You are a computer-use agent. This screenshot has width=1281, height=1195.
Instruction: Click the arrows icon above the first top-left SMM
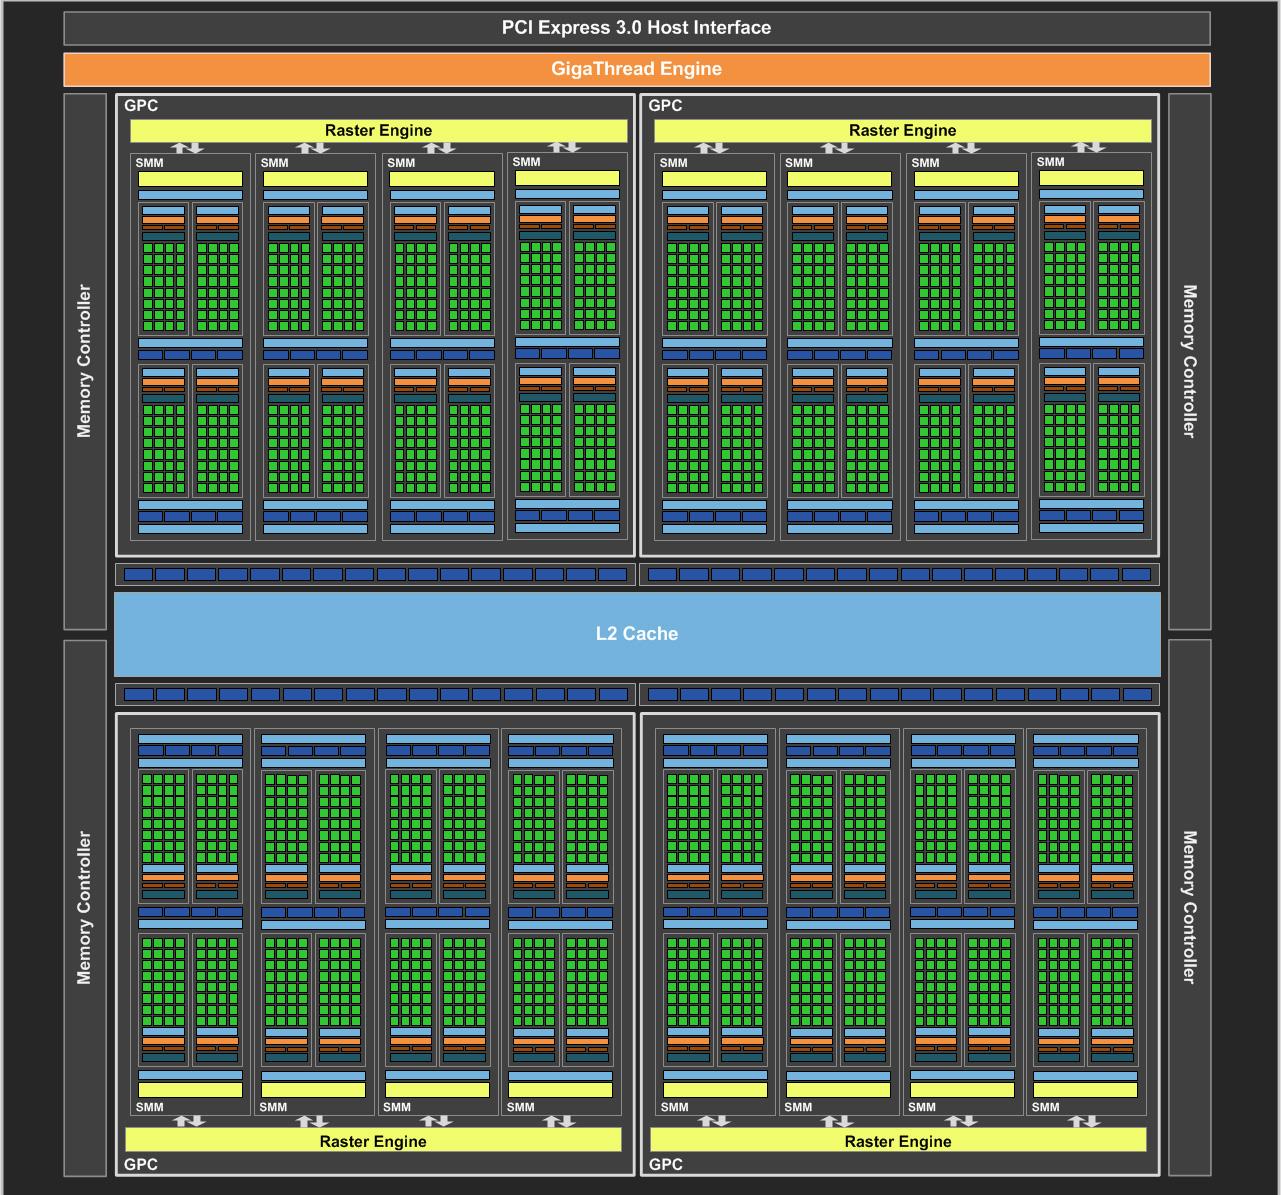[187, 148]
